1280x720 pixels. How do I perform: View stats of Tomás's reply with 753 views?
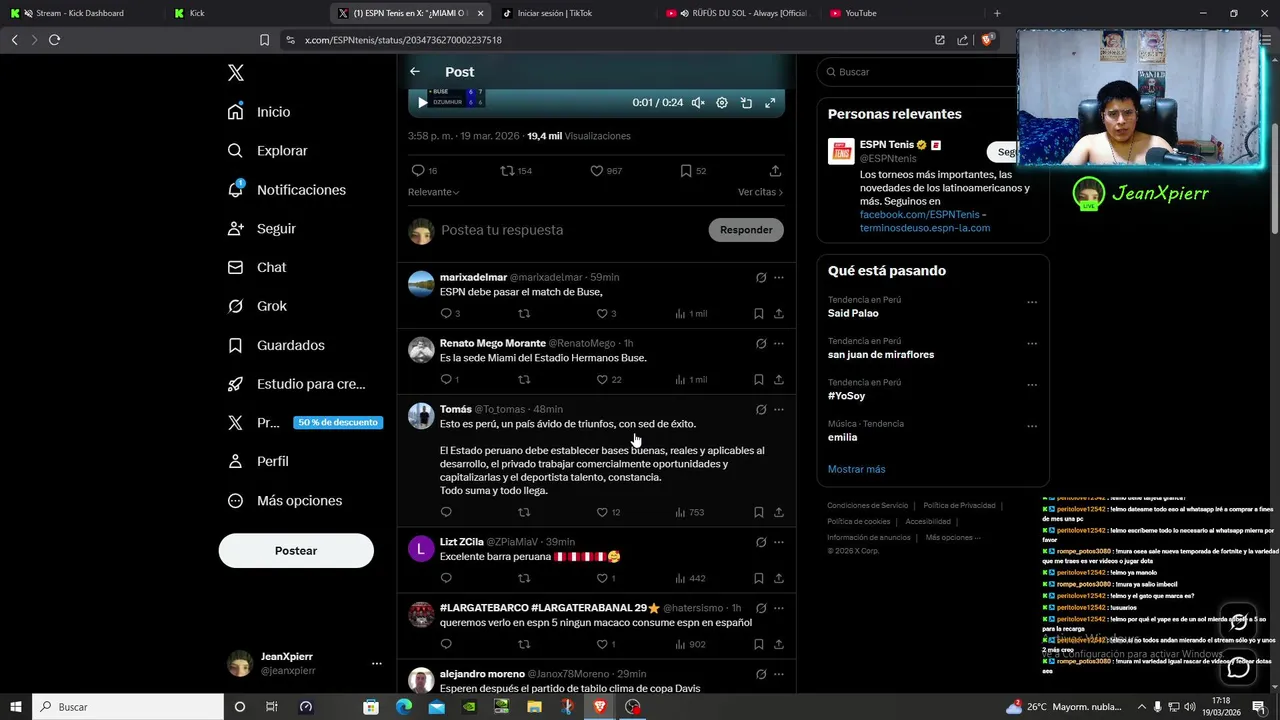pyautogui.click(x=689, y=512)
